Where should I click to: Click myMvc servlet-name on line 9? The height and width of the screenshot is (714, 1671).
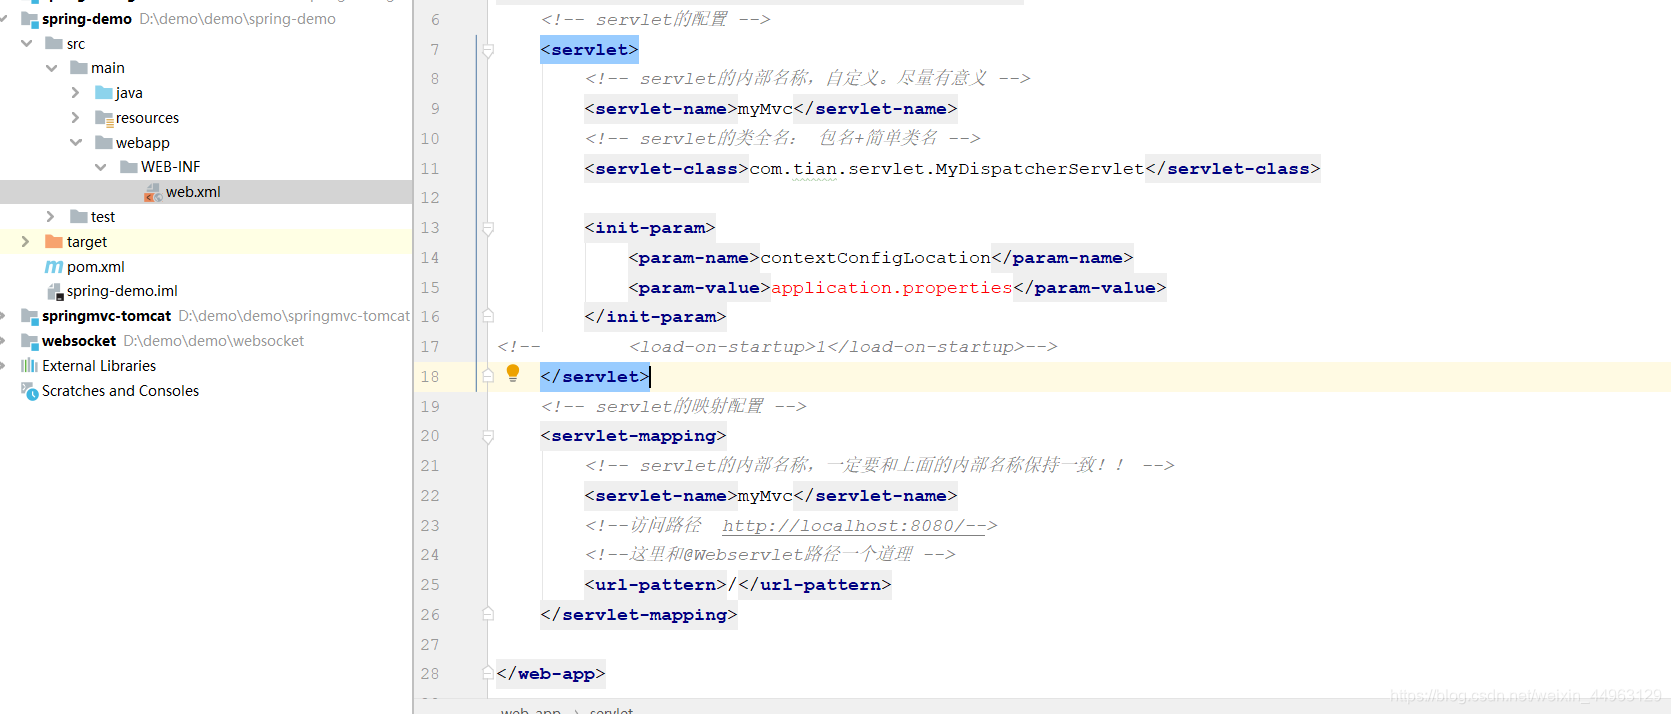(x=766, y=109)
